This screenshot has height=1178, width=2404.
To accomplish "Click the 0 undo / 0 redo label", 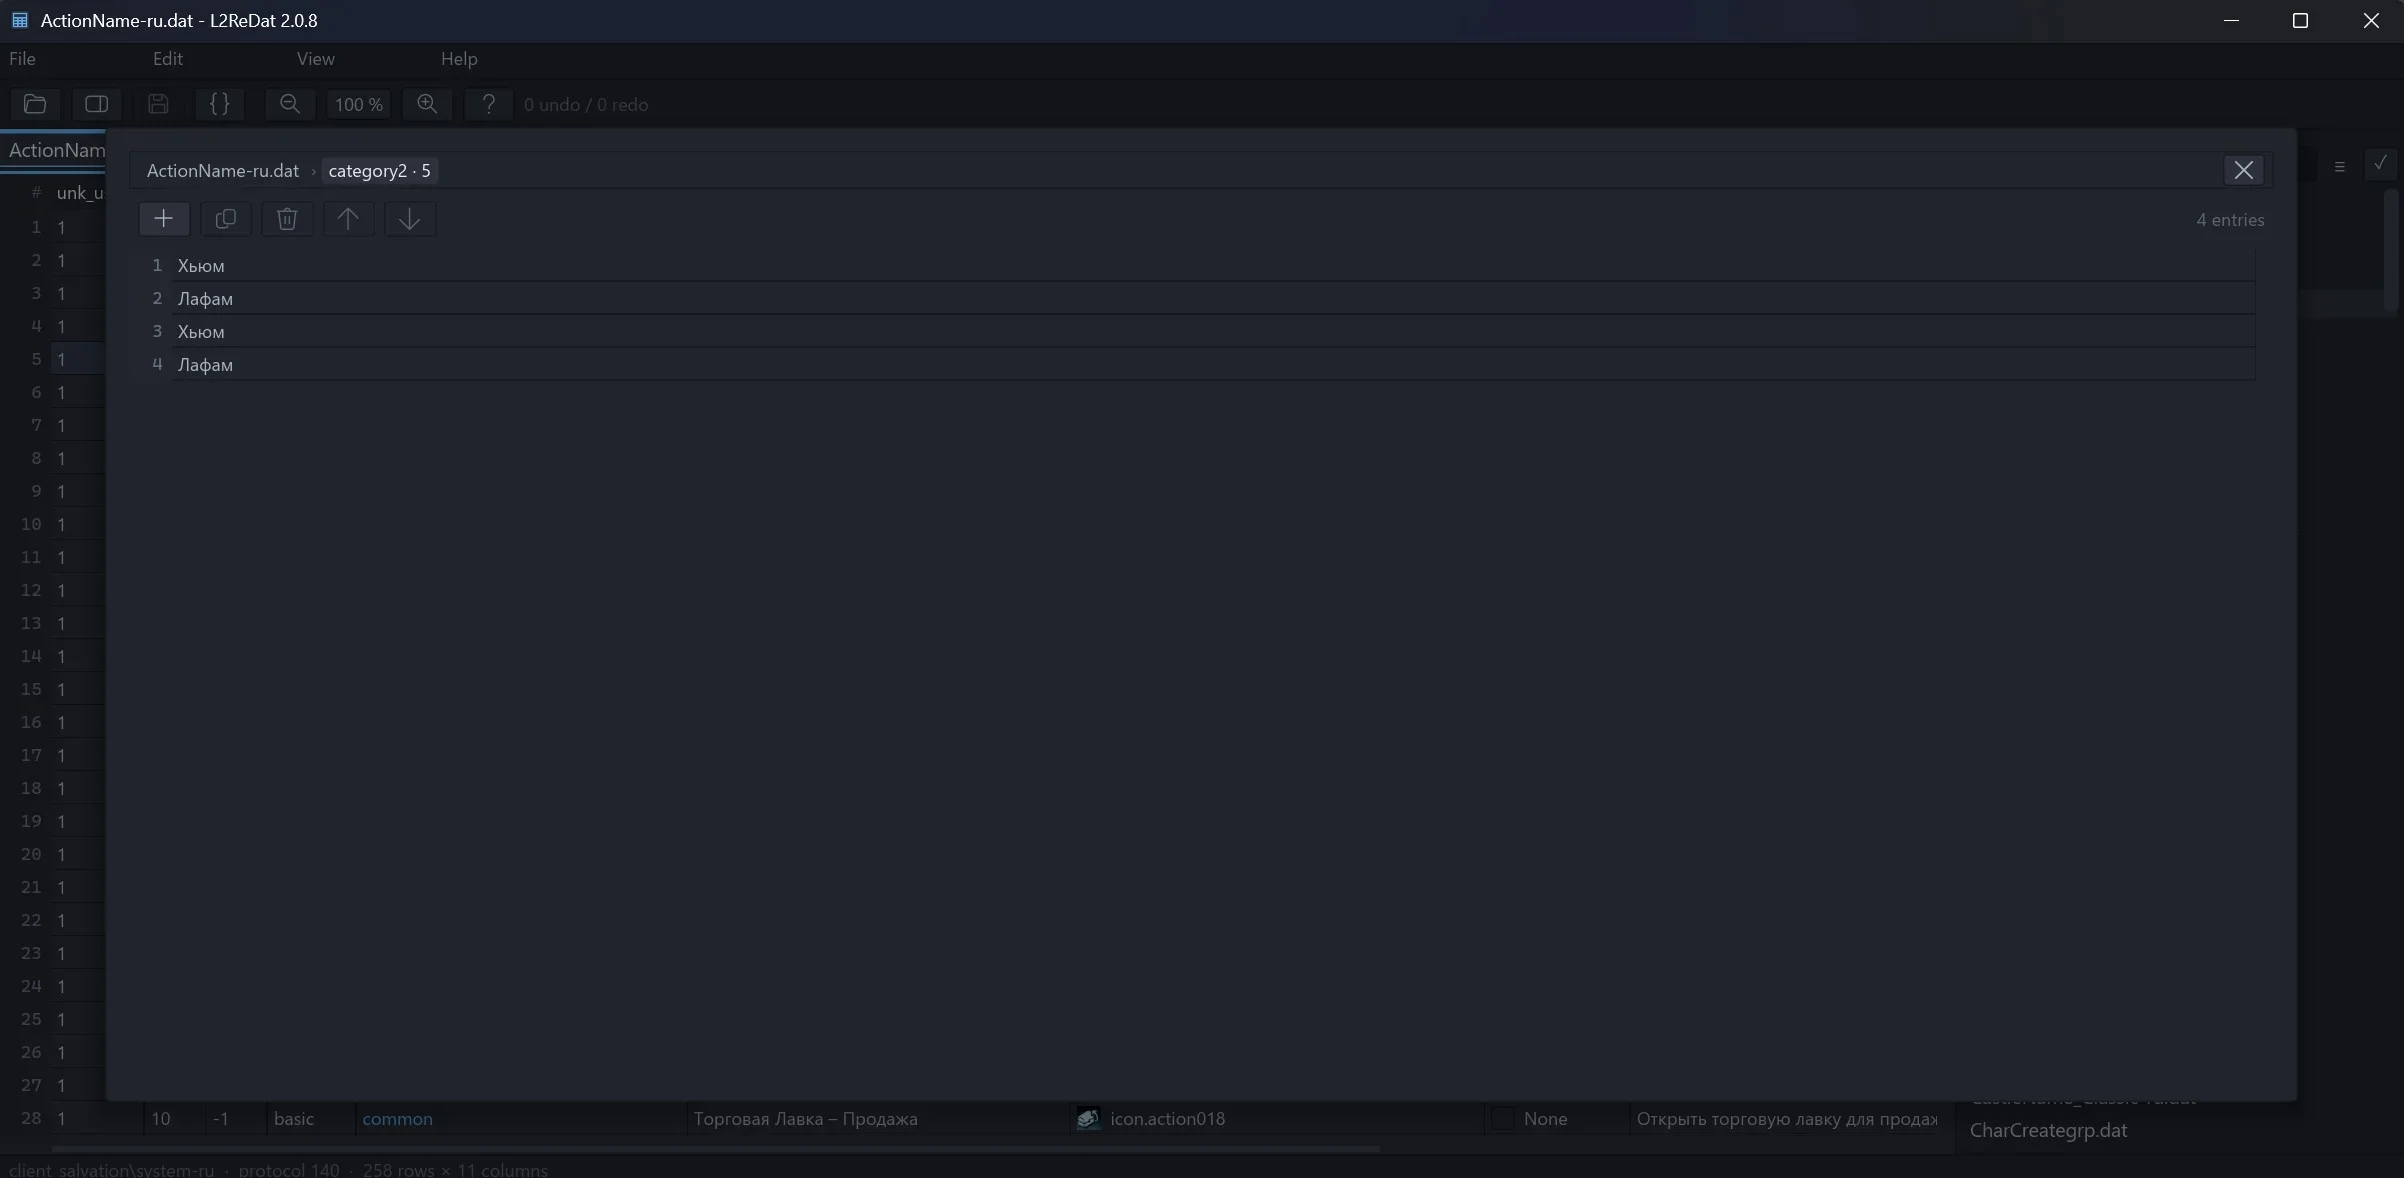I will coord(586,105).
